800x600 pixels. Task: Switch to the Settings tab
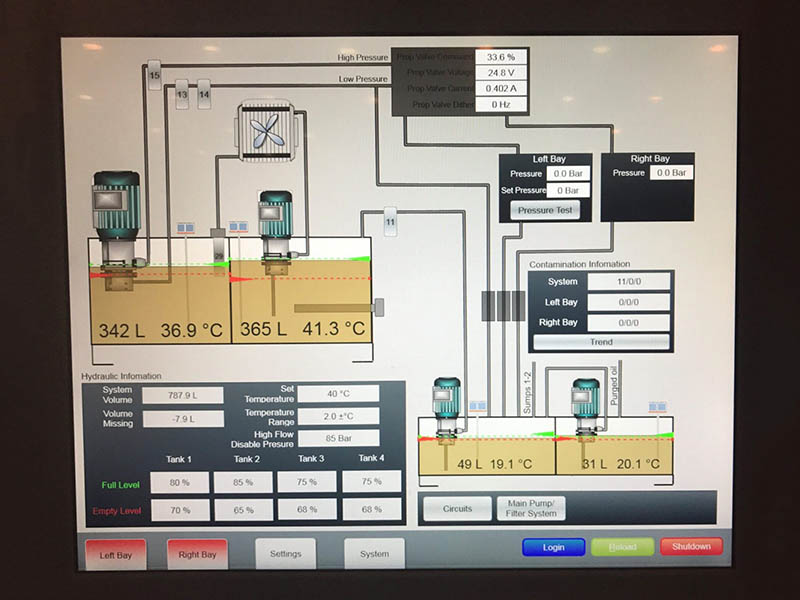(x=286, y=554)
